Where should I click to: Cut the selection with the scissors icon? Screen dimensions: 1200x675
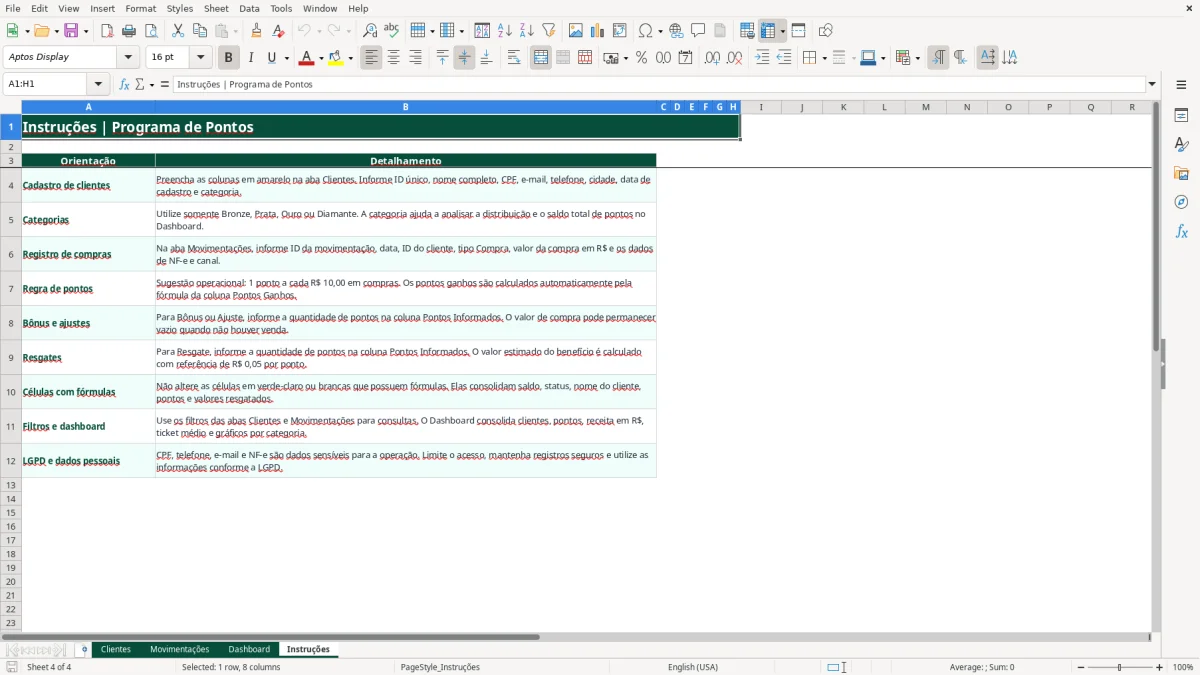click(x=178, y=31)
